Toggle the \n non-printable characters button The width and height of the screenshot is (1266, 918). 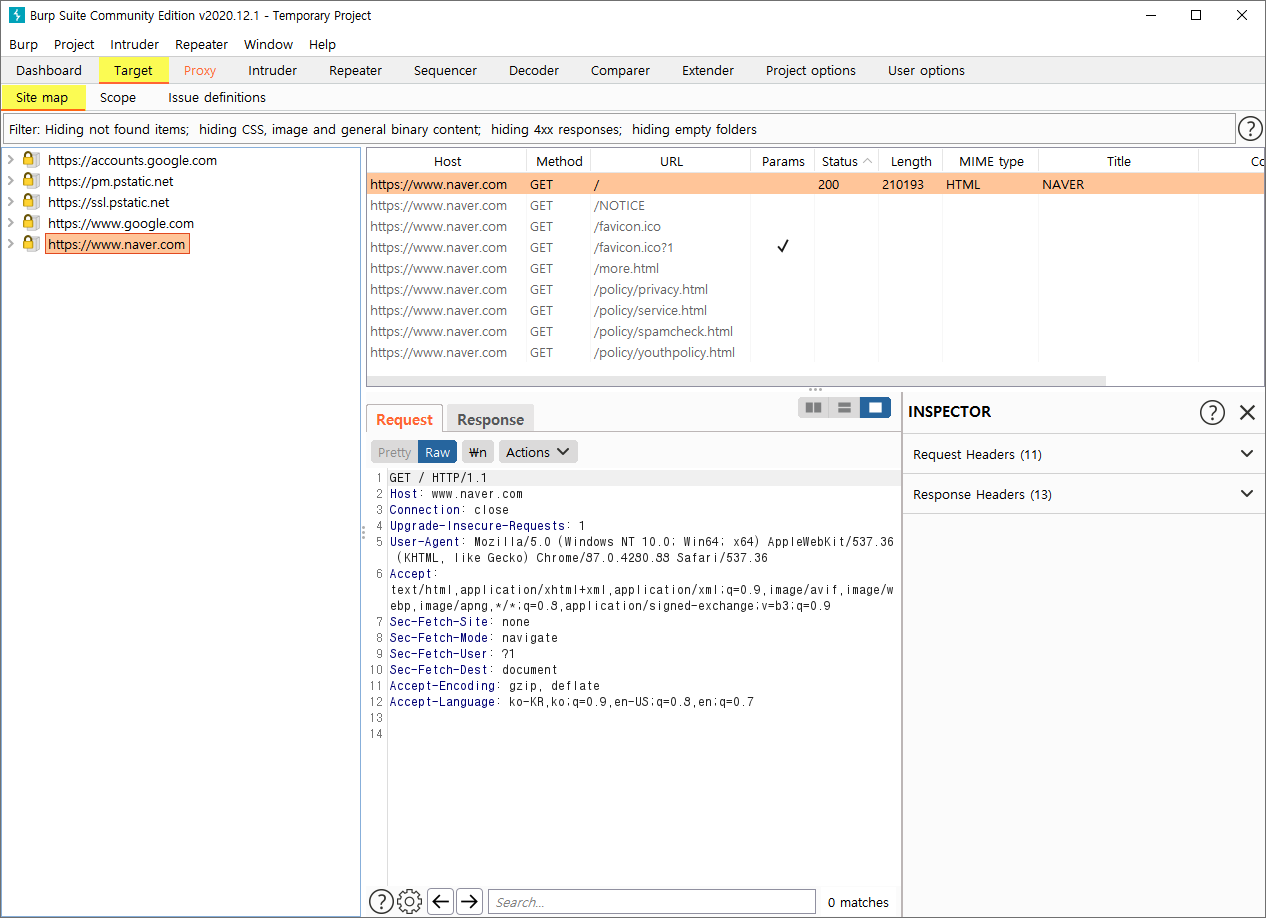[478, 452]
